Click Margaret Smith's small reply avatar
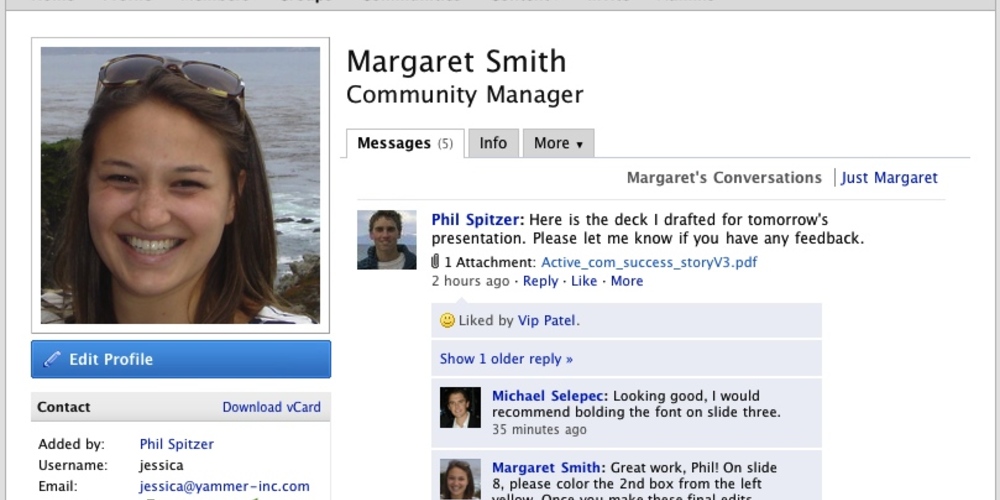The image size is (1000, 500). 460,479
